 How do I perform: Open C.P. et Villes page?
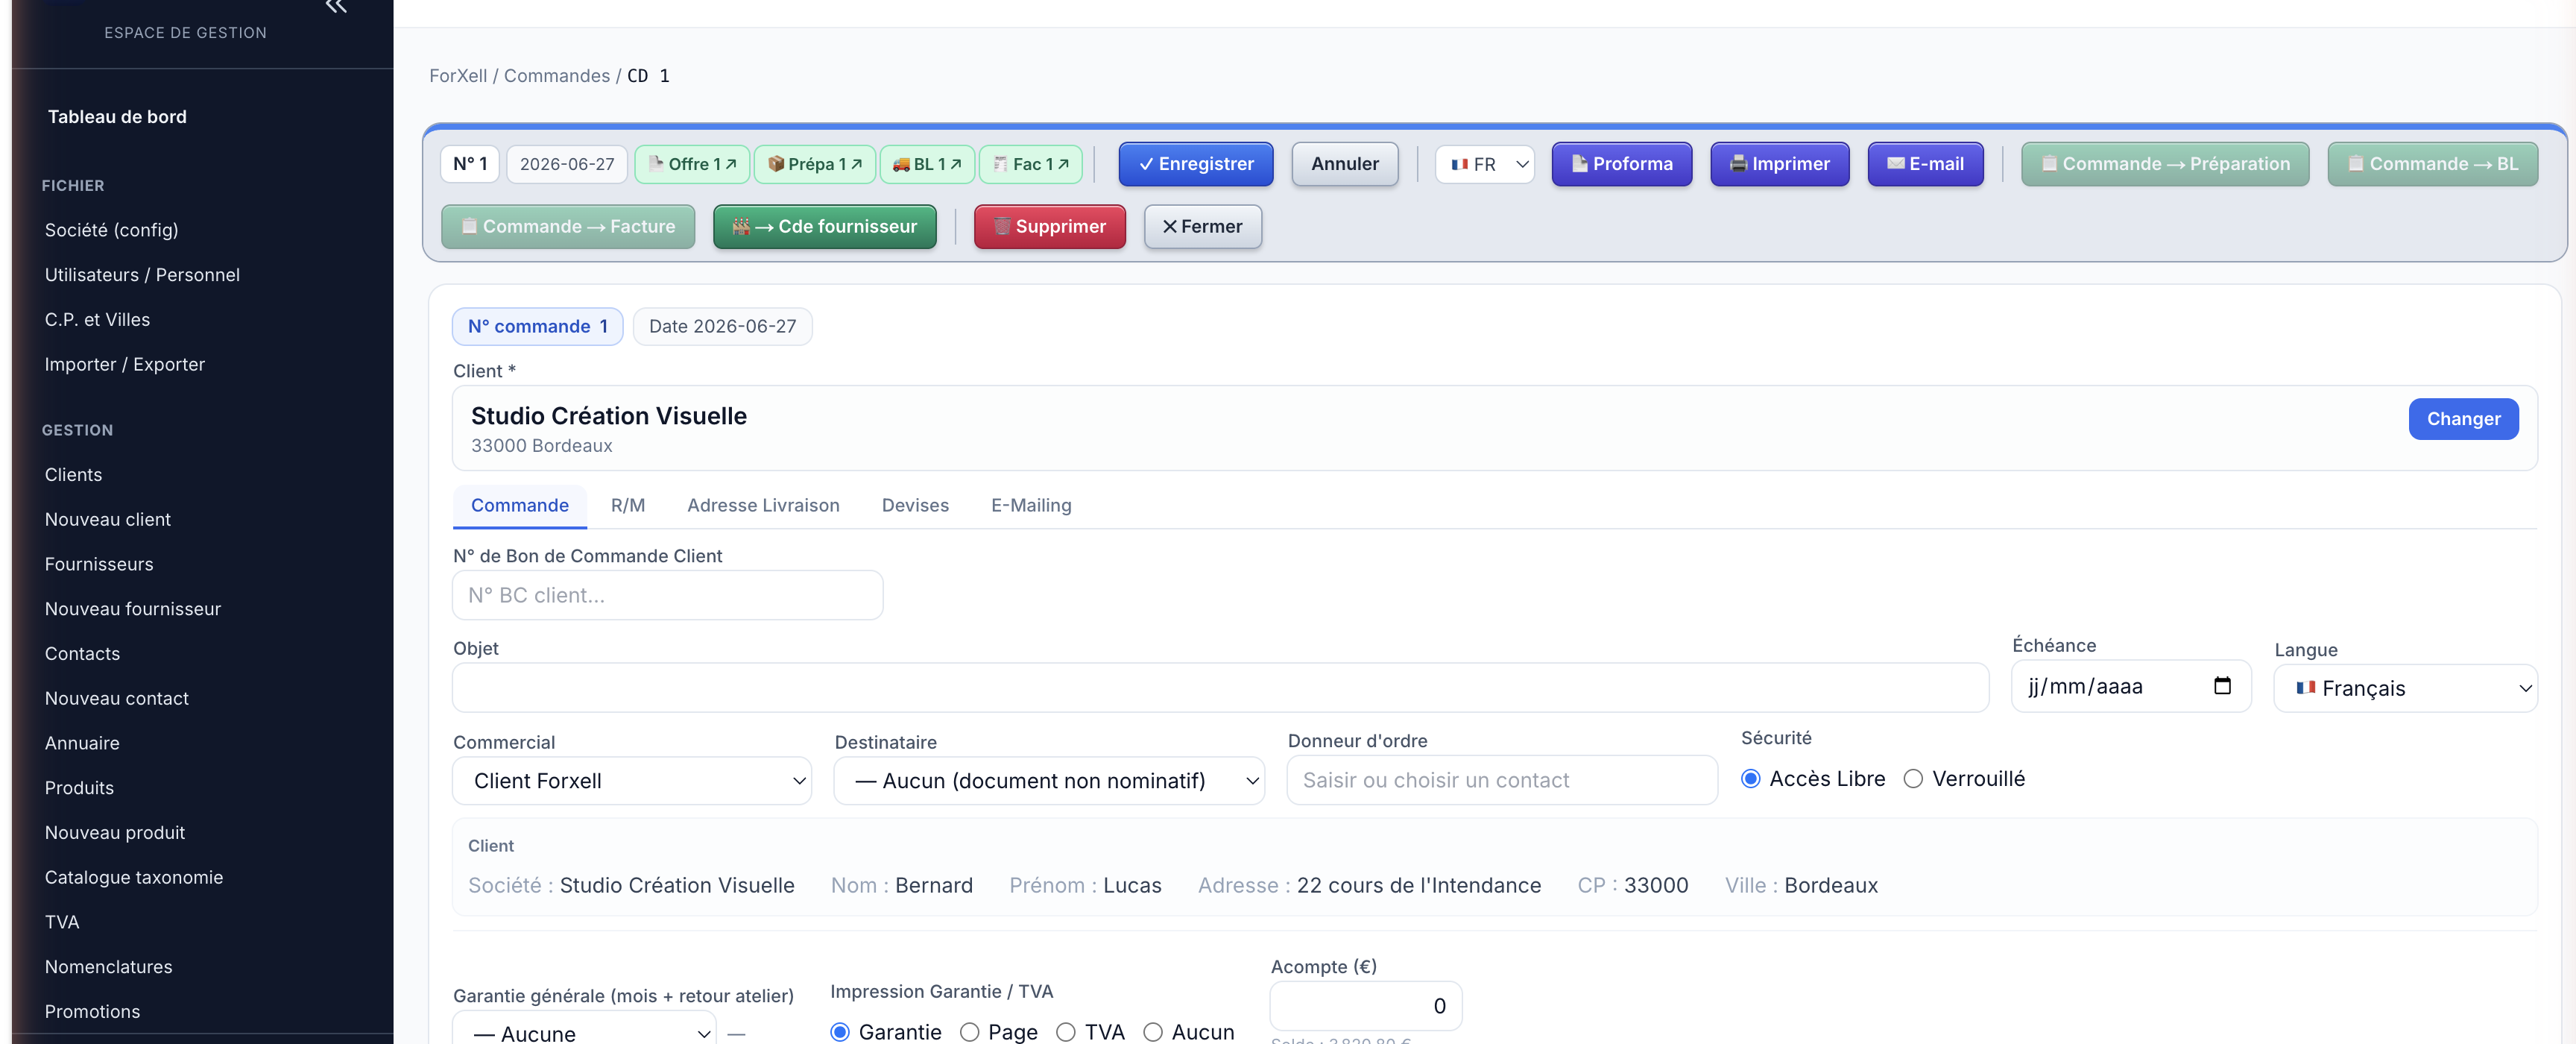coord(97,320)
